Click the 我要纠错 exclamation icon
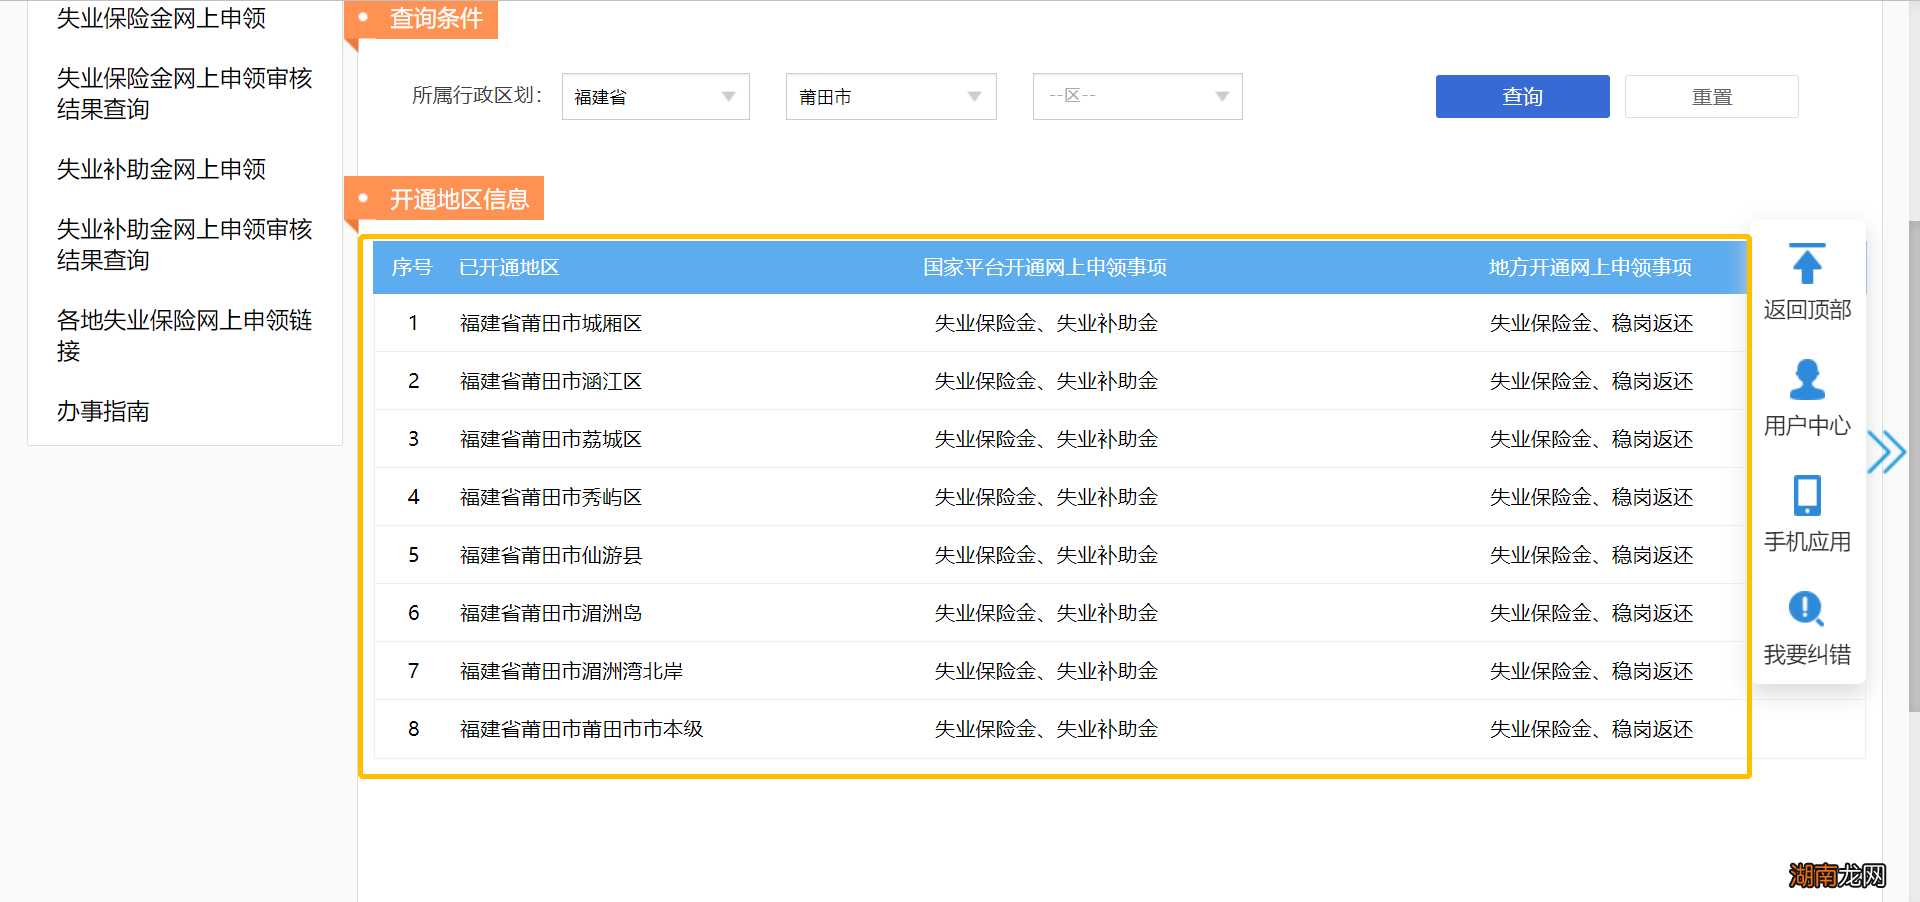This screenshot has width=1920, height=902. (x=1804, y=608)
